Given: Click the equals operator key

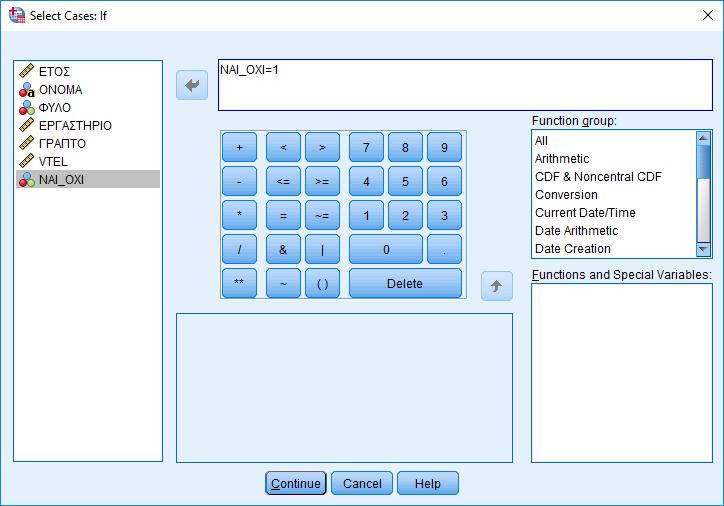Looking at the screenshot, I should [283, 215].
